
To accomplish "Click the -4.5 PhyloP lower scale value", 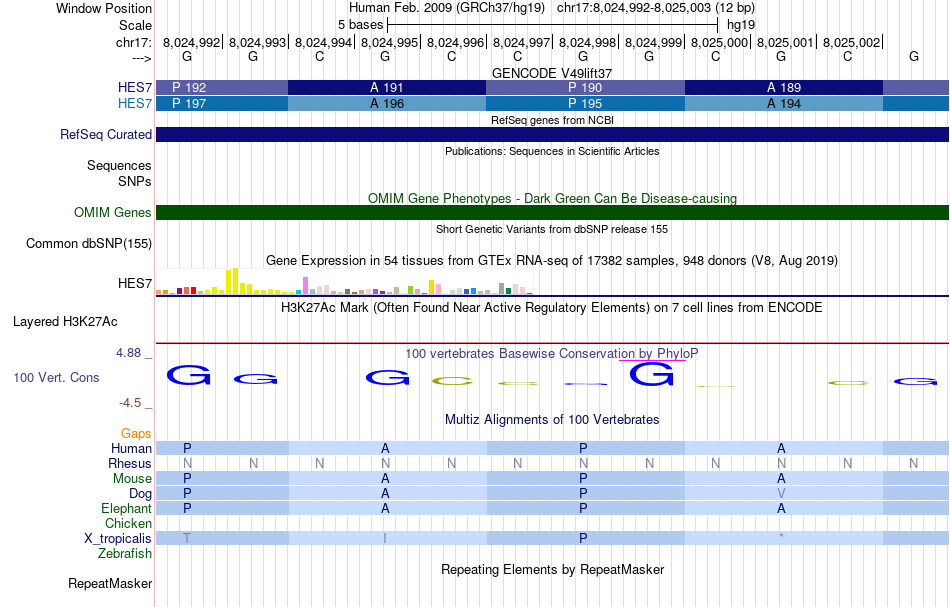I will [129, 403].
